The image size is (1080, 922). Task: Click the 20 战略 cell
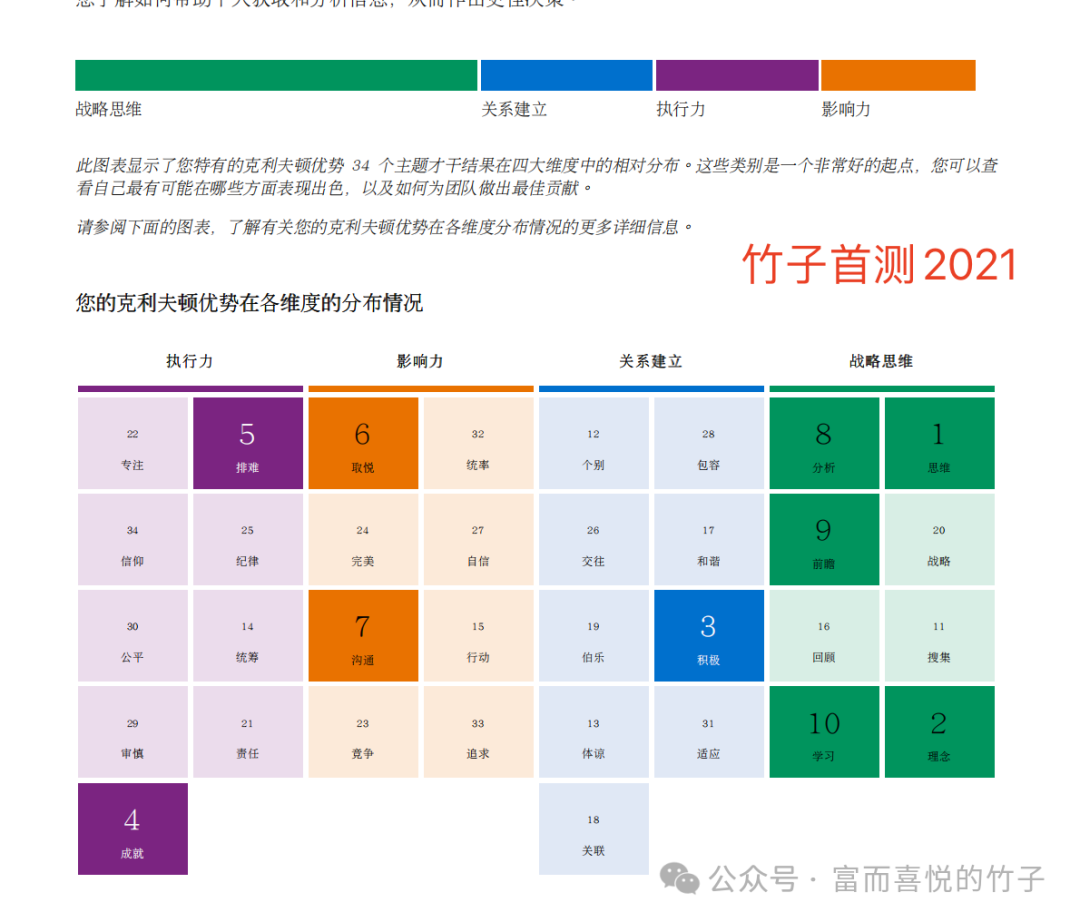(x=939, y=540)
